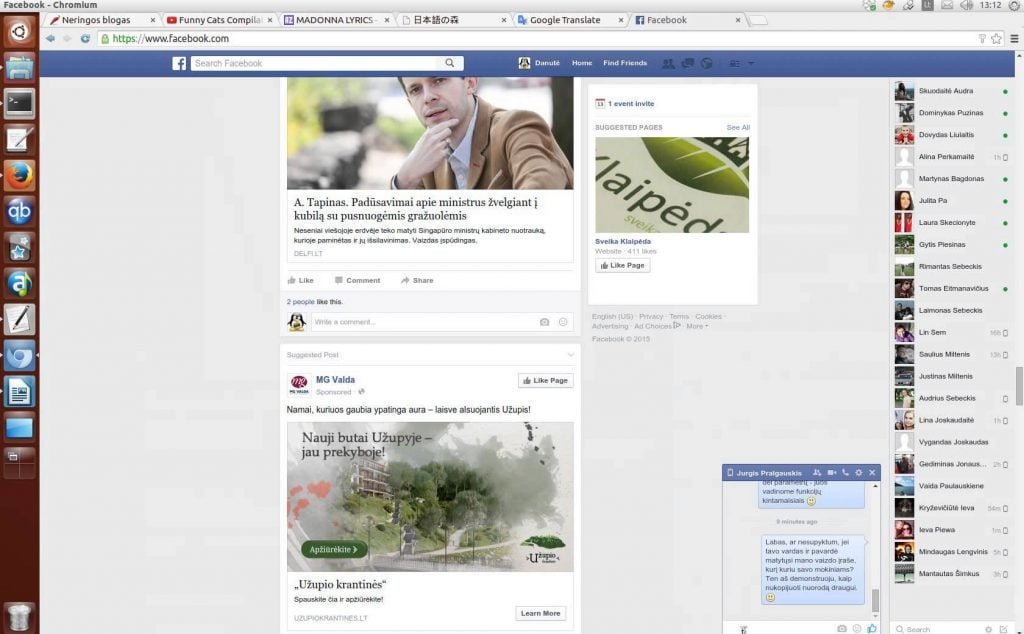The height and width of the screenshot is (634, 1024).
Task: Open chat options gear in Jurgis chat
Action: [859, 473]
